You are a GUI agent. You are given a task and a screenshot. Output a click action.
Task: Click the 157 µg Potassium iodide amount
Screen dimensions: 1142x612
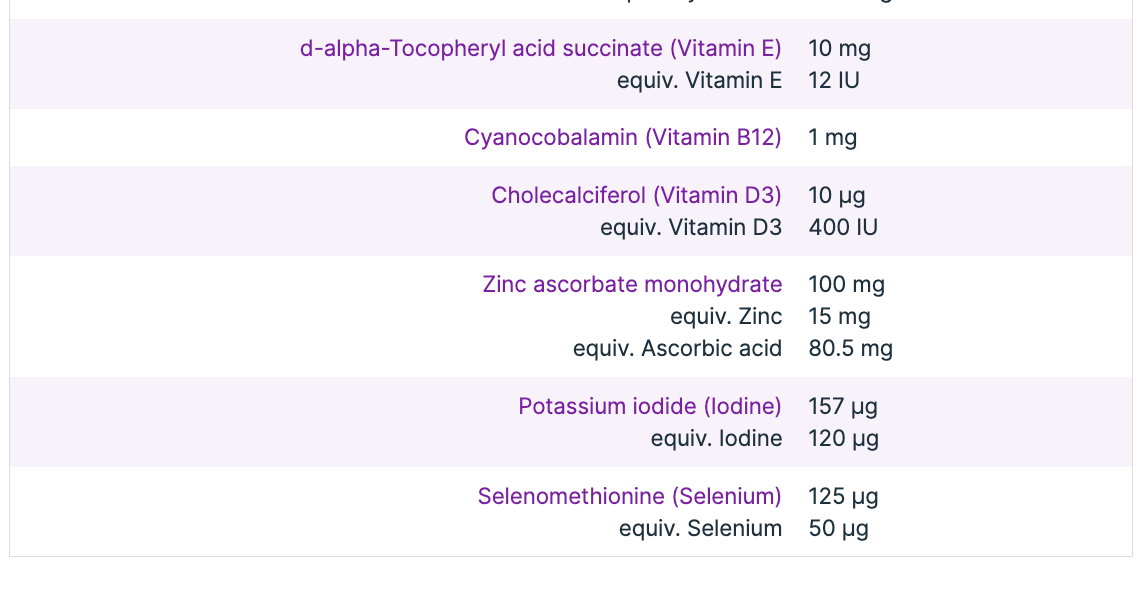[x=843, y=406]
